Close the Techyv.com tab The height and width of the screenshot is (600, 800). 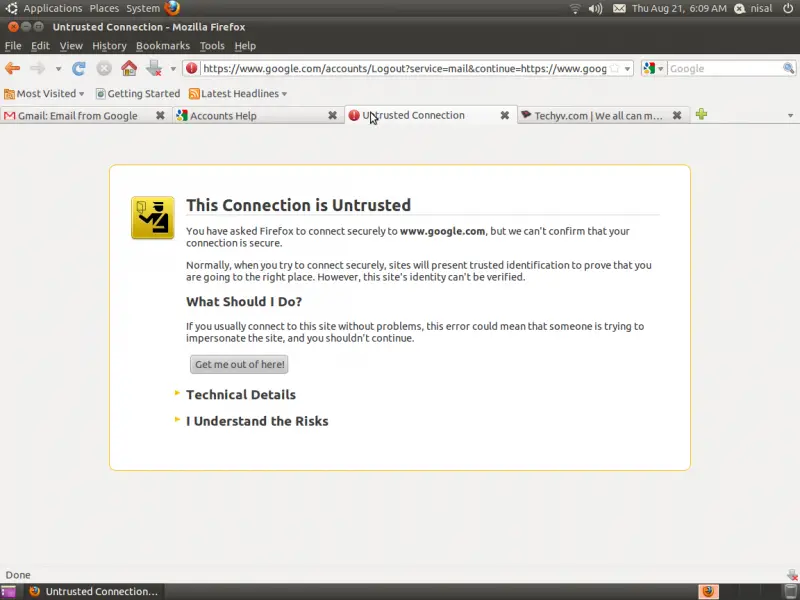[x=677, y=115]
